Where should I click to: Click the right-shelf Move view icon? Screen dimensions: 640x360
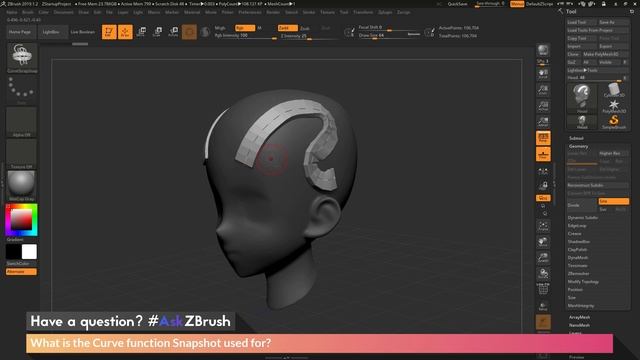pyautogui.click(x=543, y=242)
